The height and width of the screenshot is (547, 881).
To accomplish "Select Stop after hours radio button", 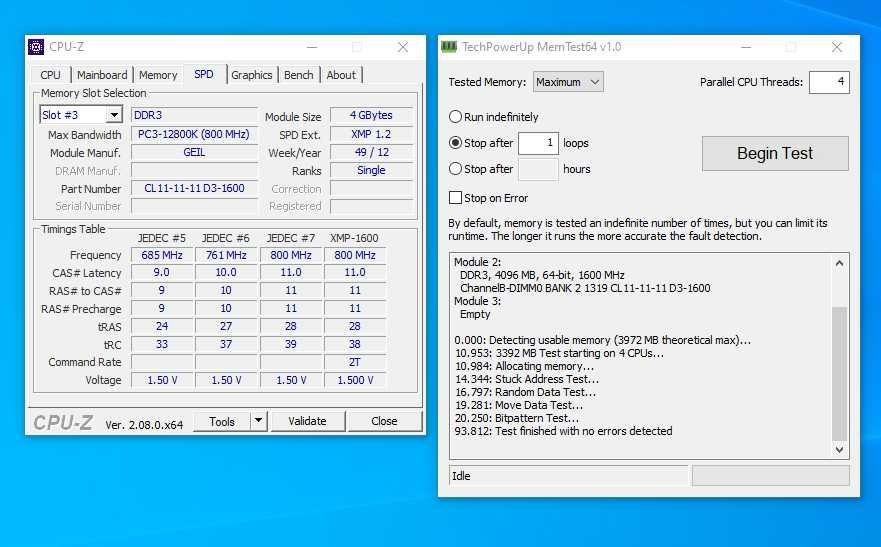I will pos(456,168).
